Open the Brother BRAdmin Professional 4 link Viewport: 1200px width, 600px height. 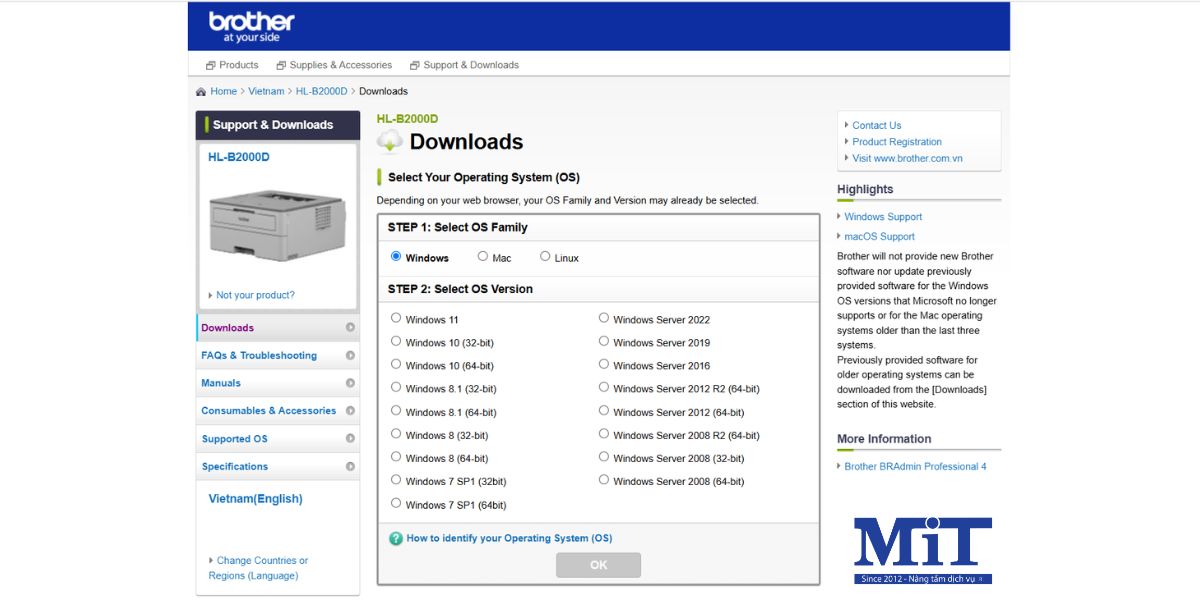[x=915, y=467]
